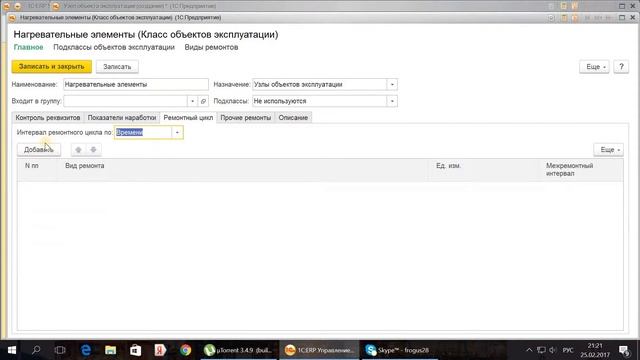The width and height of the screenshot is (640, 360).
Task: Expand the Интервал ремонтного цикла dropdown
Action: pos(177,133)
